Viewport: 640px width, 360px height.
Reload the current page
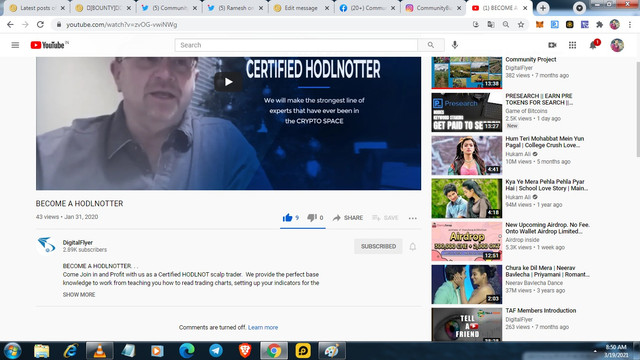pyautogui.click(x=40, y=24)
